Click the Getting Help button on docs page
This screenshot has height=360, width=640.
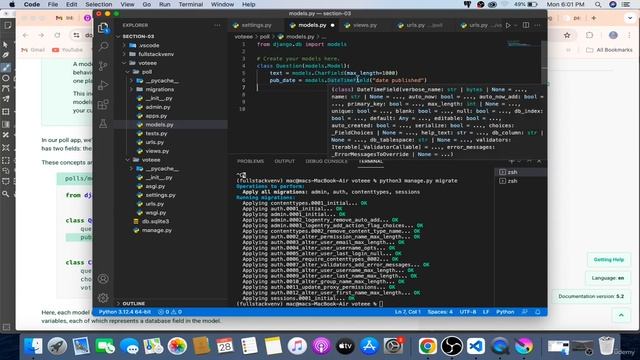609,260
